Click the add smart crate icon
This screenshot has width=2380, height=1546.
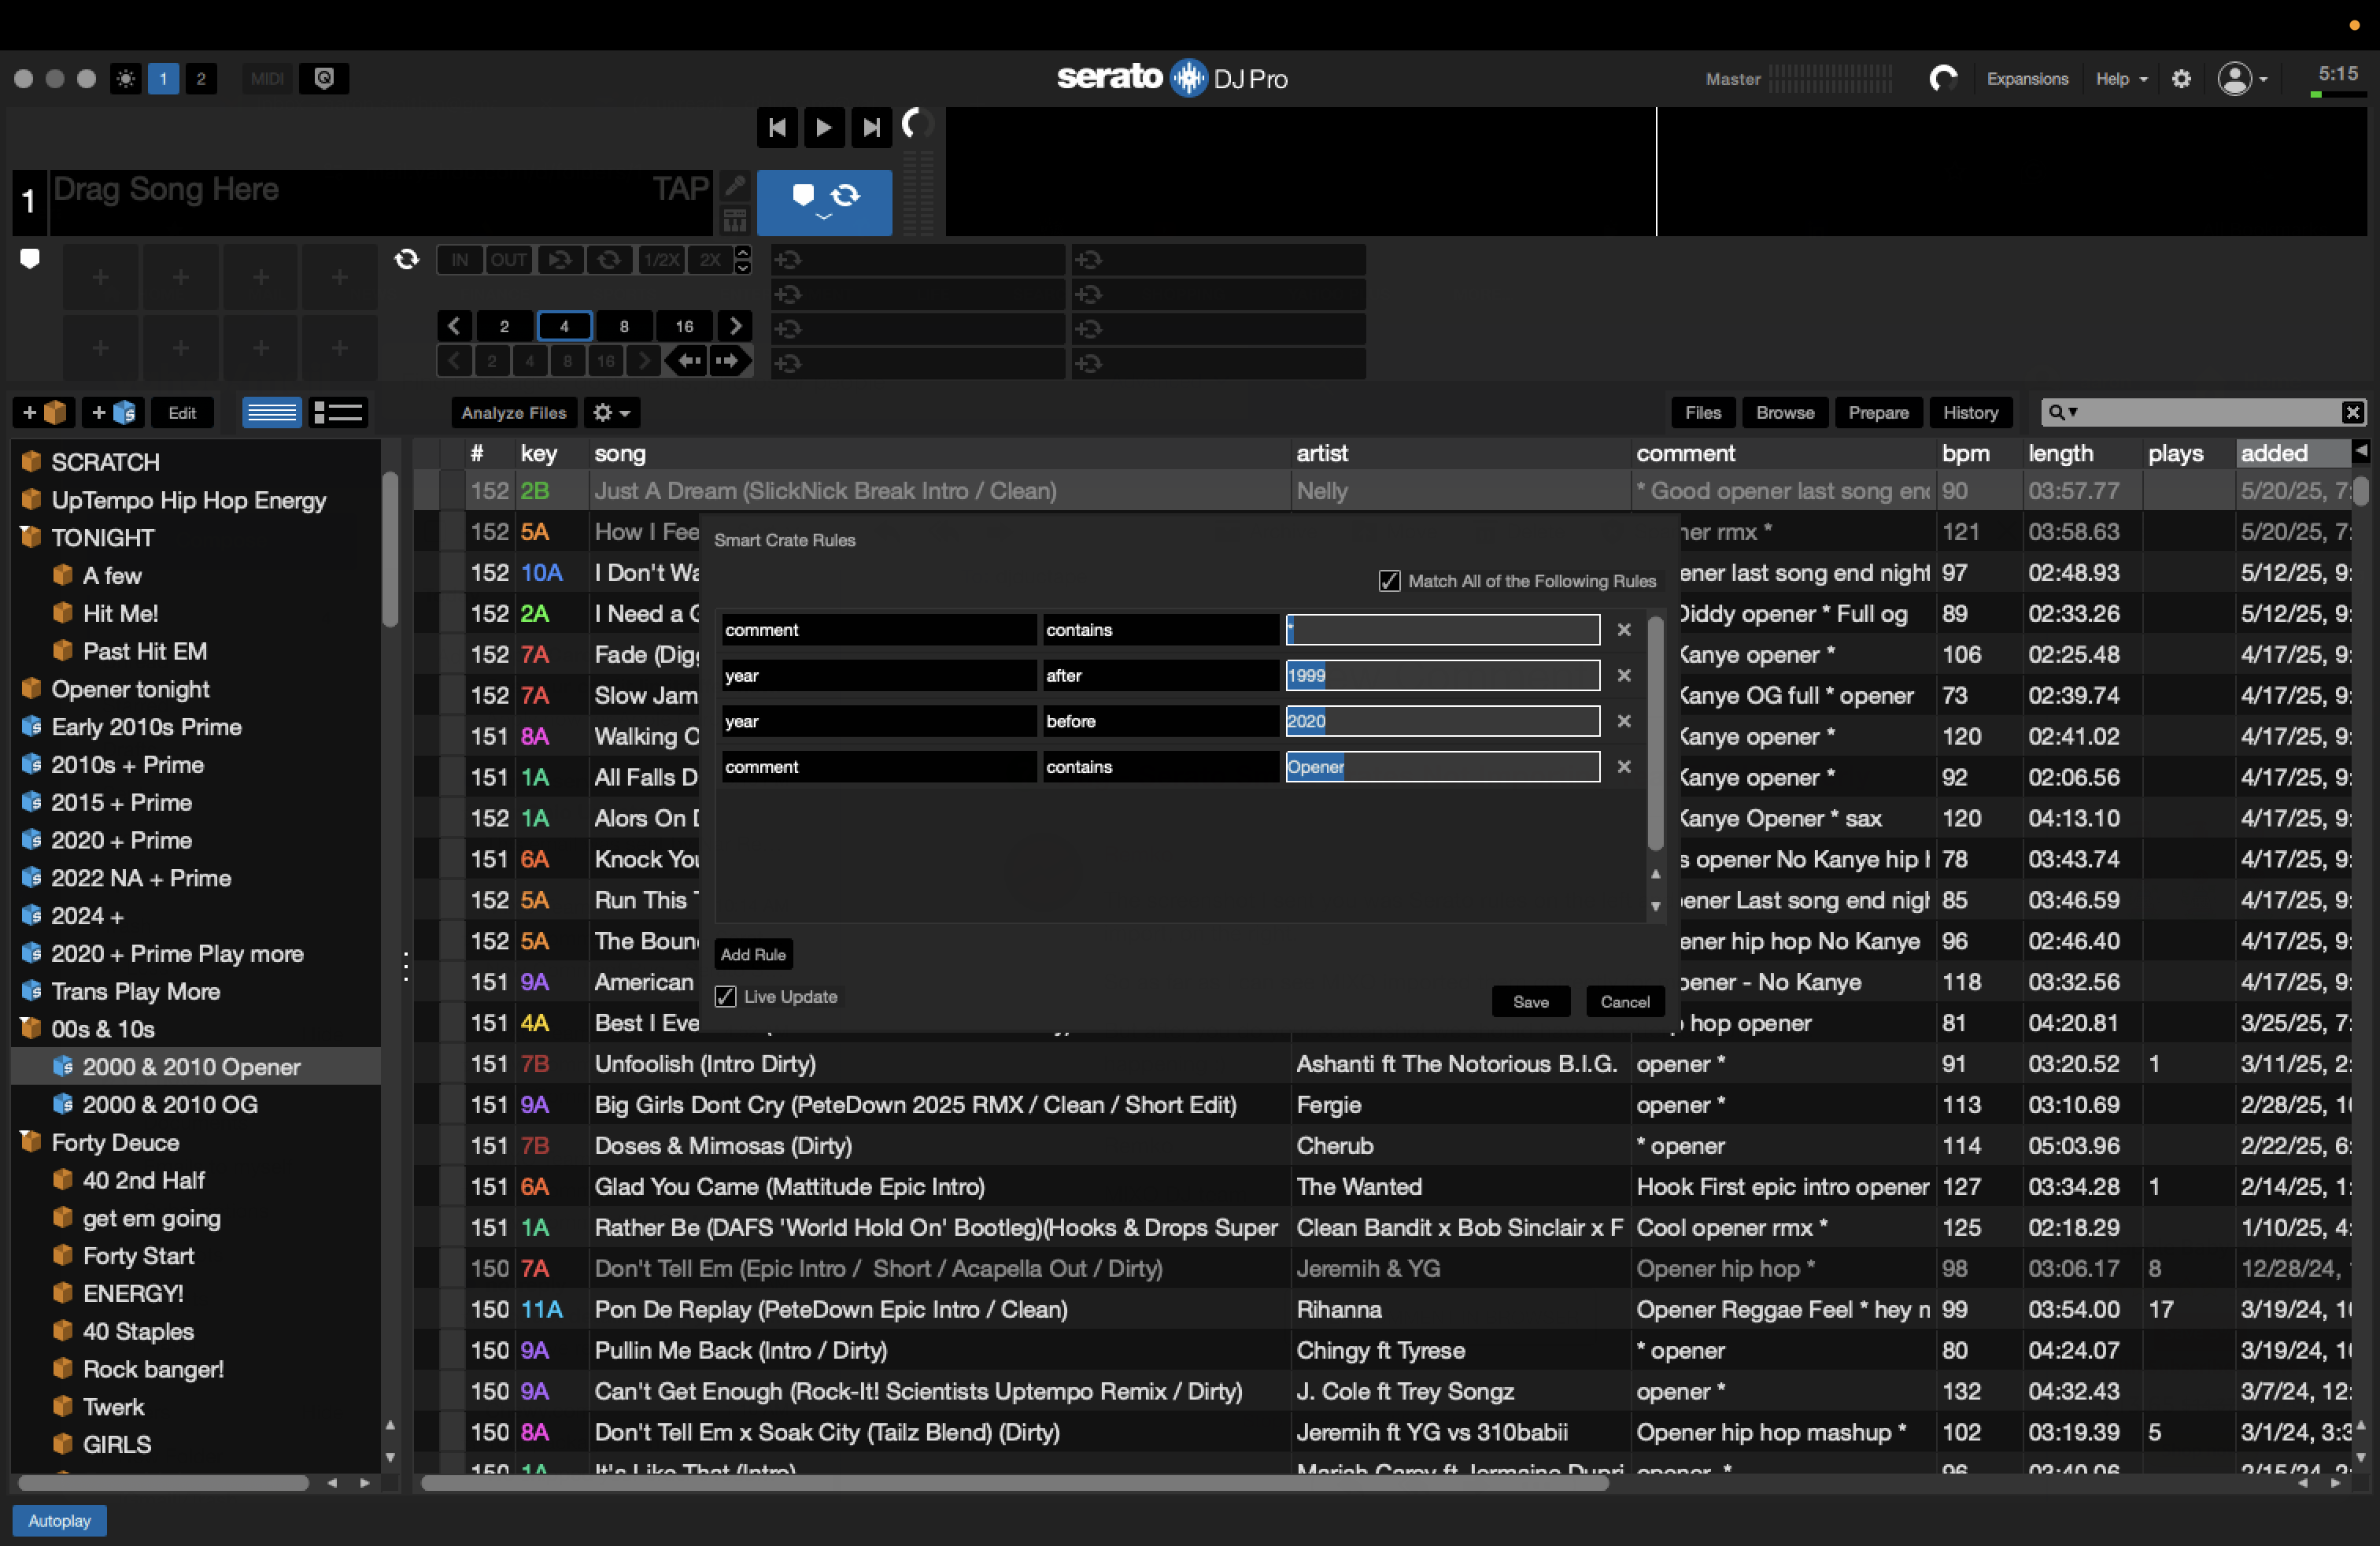pyautogui.click(x=113, y=412)
